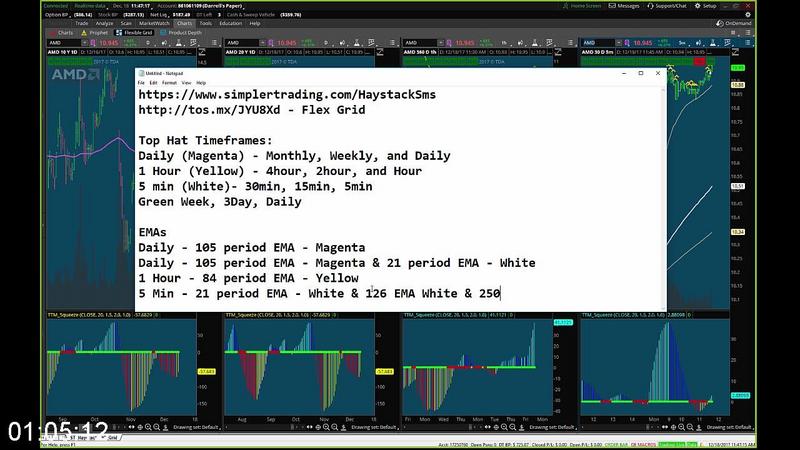Open first chart's Drawing set: Default dropdown
This screenshot has width=800, height=450.
[x=196, y=427]
